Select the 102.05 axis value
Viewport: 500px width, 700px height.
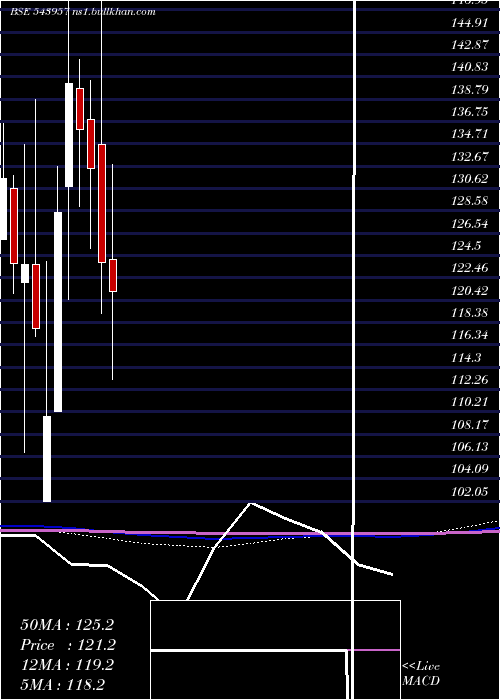click(470, 492)
